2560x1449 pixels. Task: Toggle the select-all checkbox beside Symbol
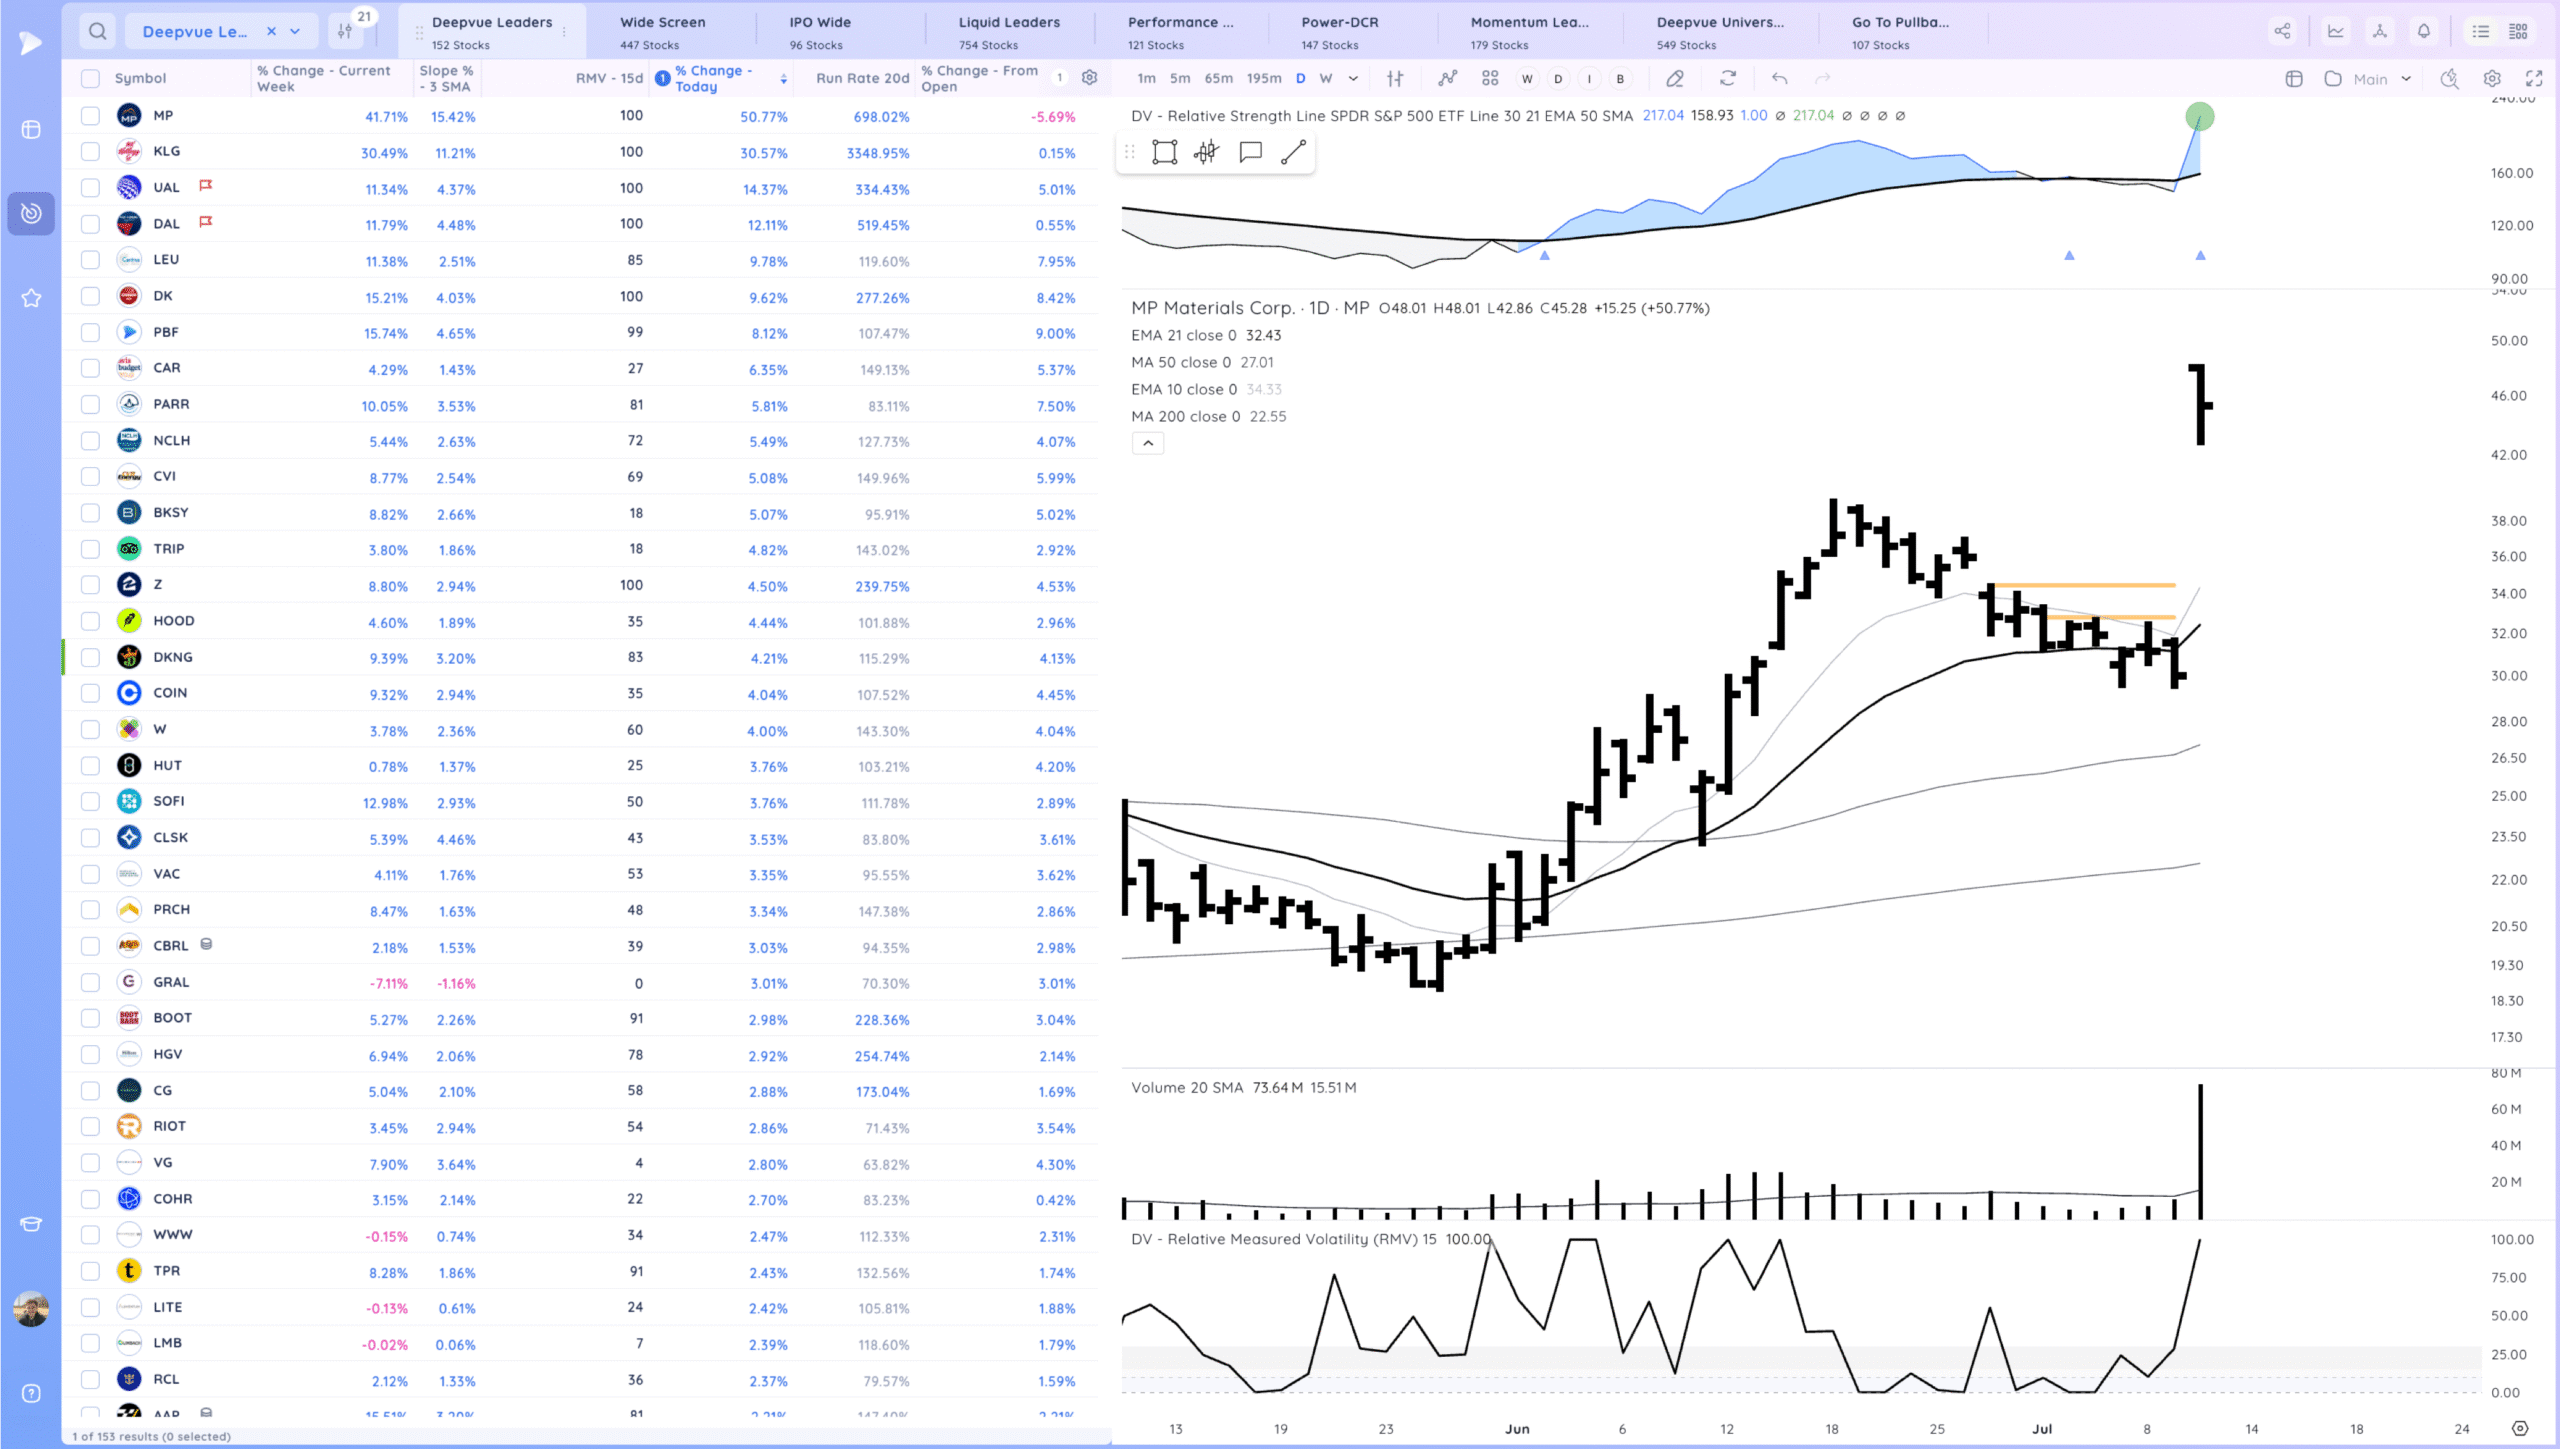(x=90, y=78)
